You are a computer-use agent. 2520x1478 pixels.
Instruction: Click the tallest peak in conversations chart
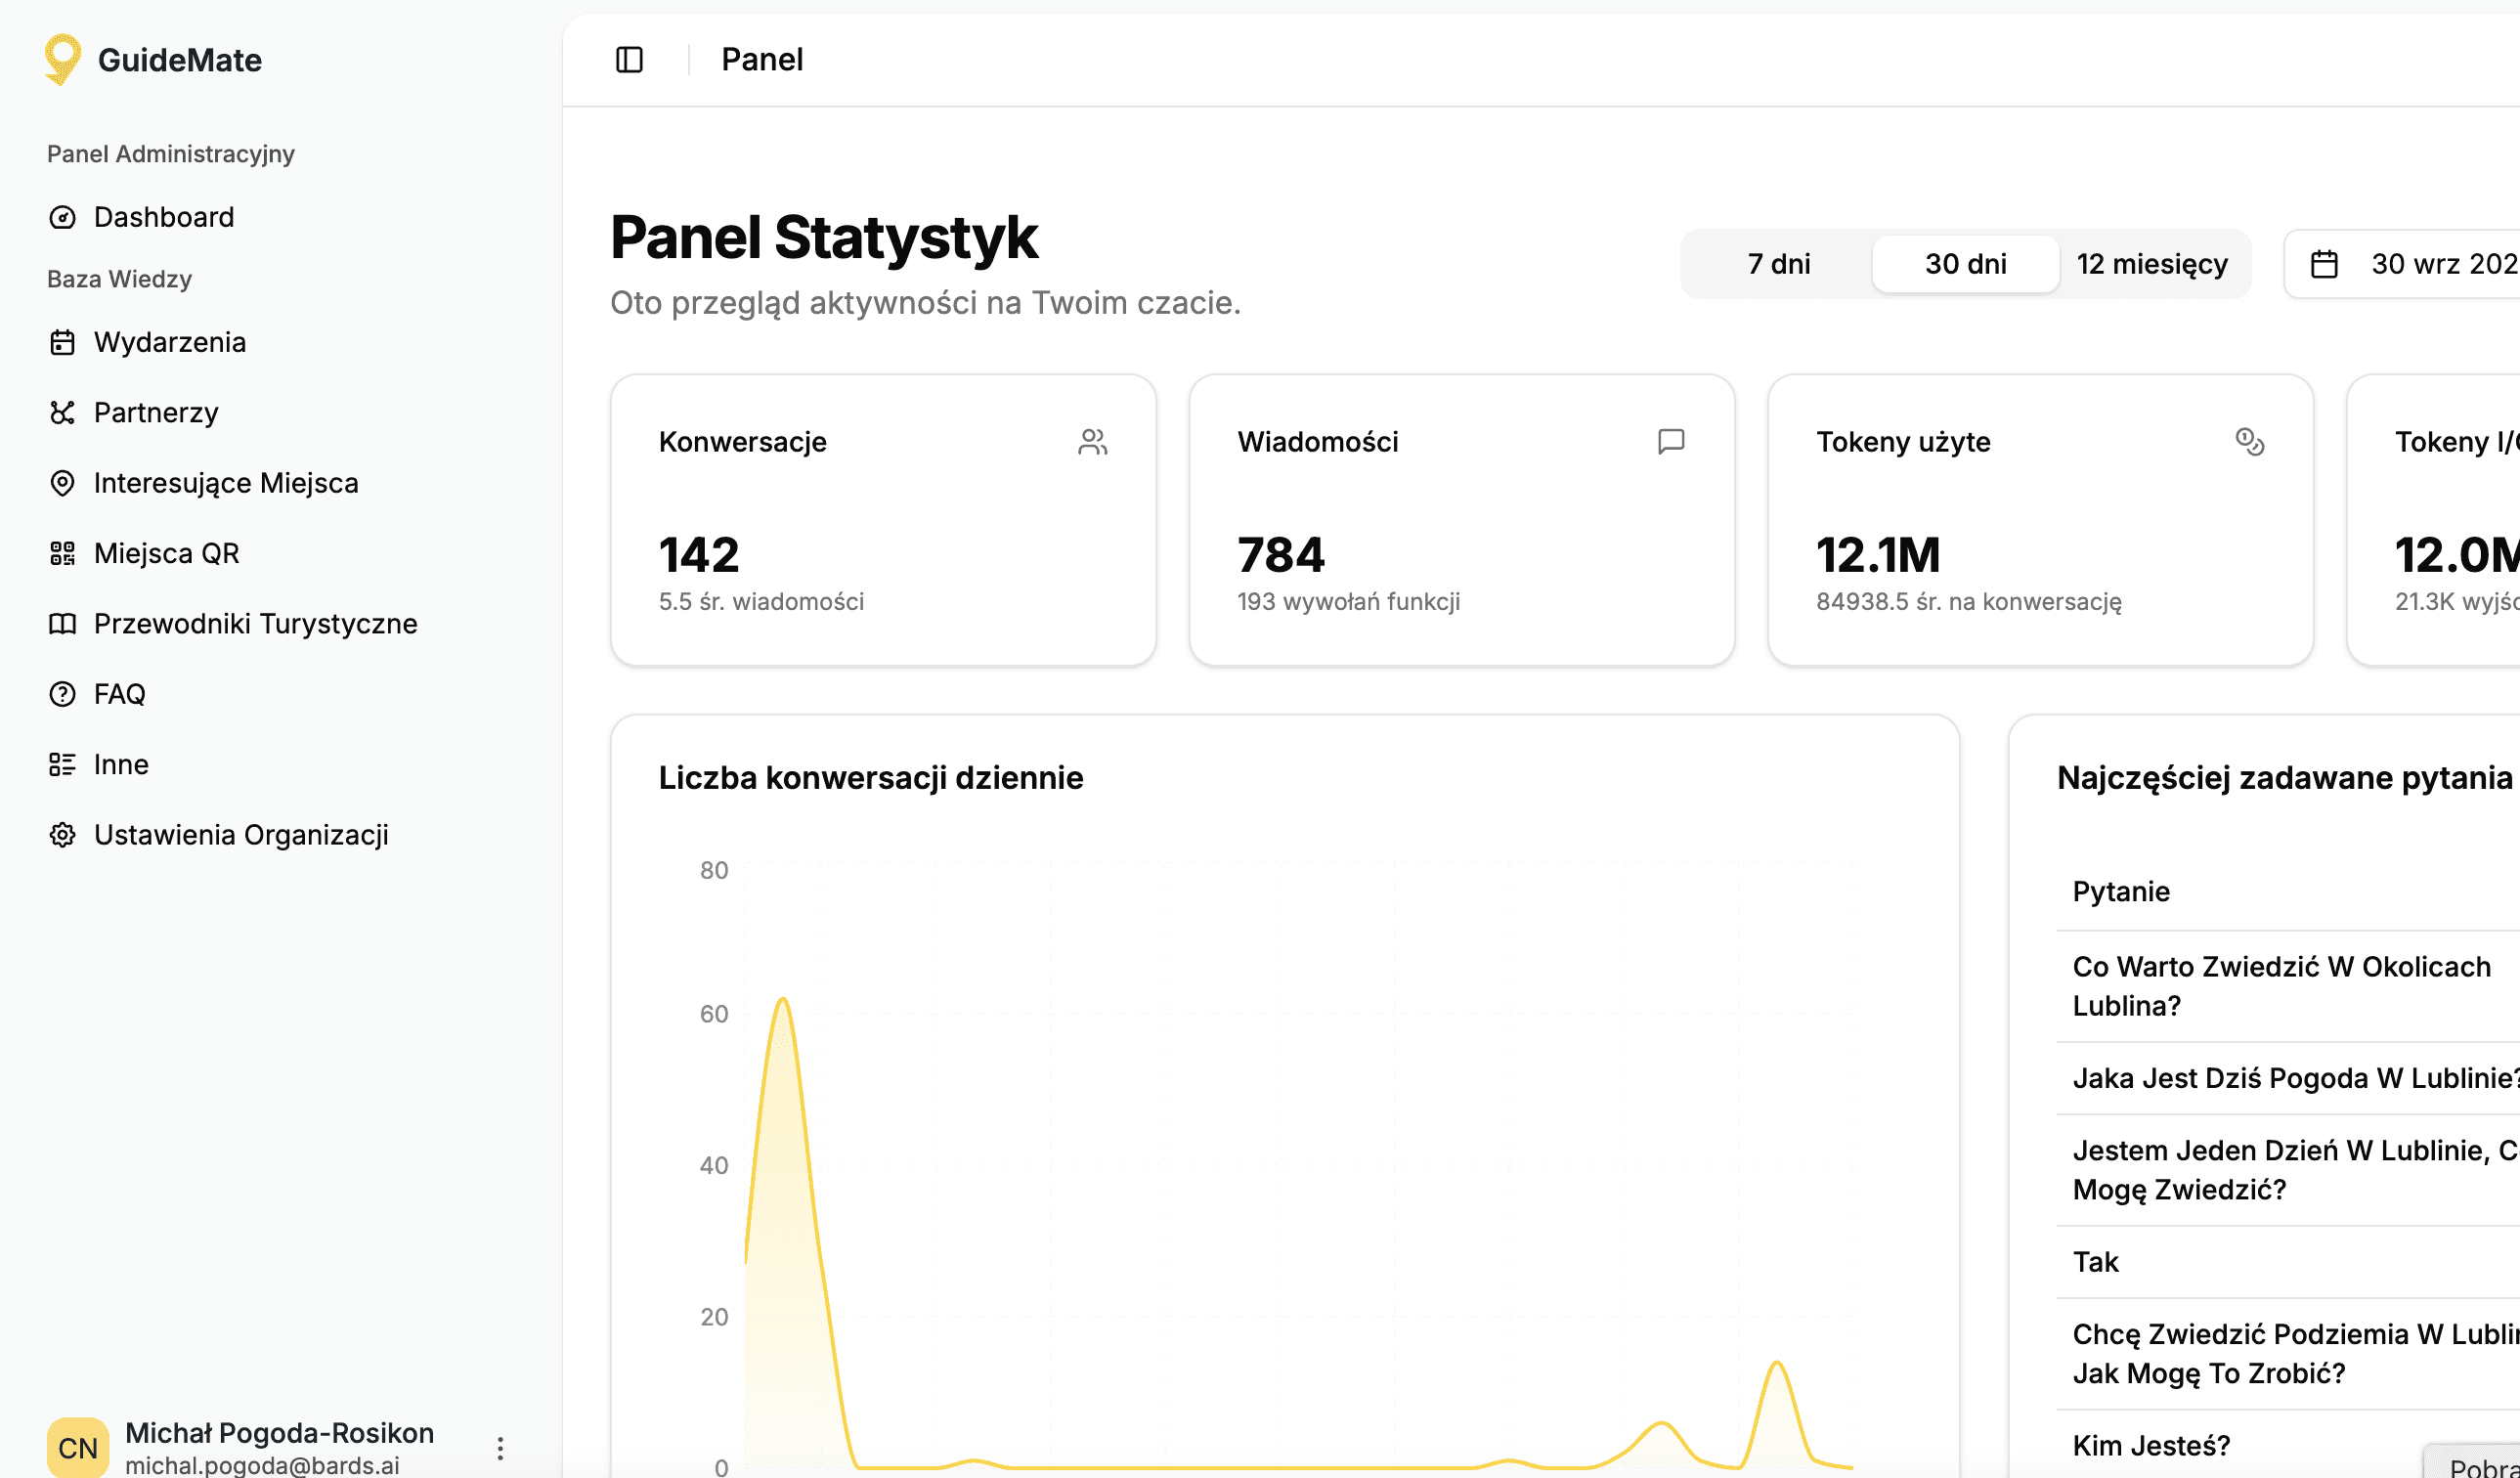[783, 999]
